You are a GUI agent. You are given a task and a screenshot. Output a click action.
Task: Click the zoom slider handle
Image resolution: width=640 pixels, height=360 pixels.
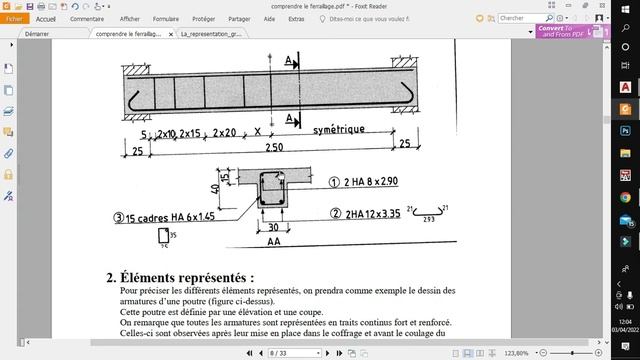click(572, 353)
